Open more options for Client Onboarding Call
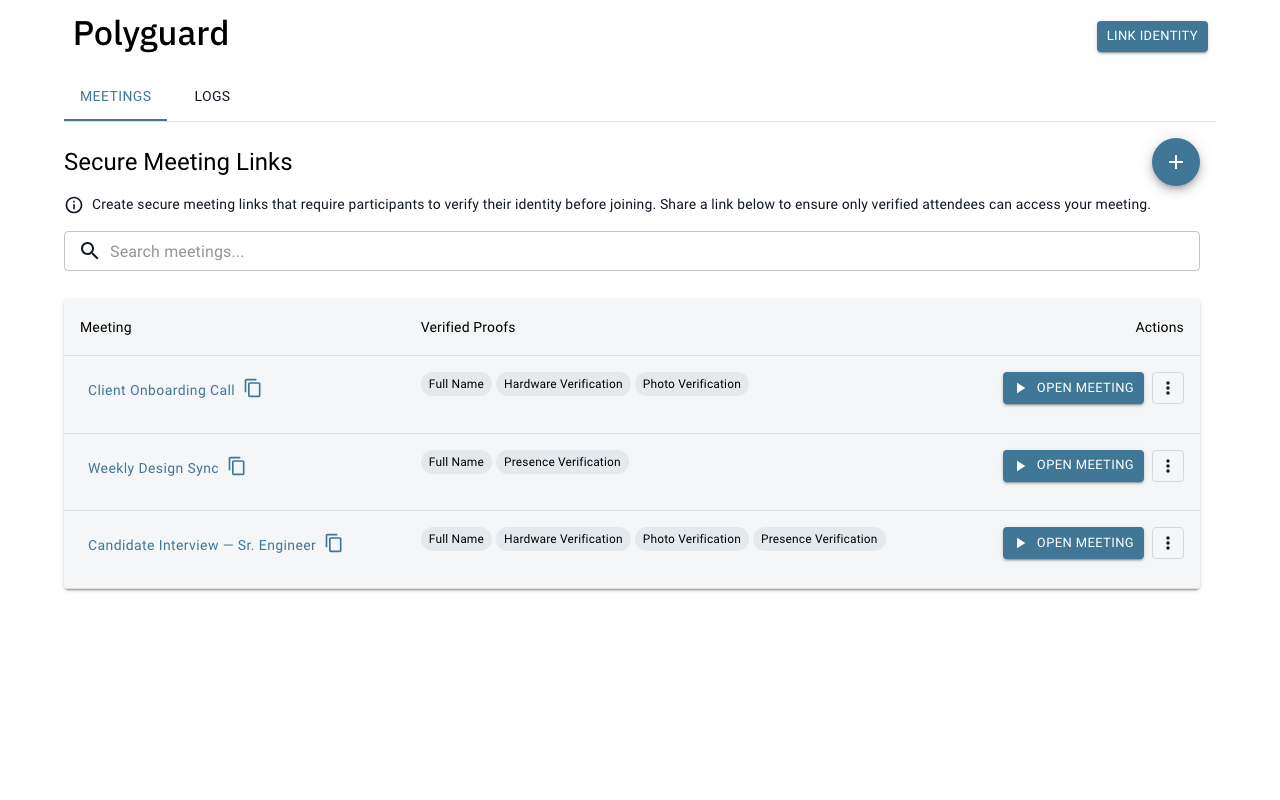 coord(1167,388)
